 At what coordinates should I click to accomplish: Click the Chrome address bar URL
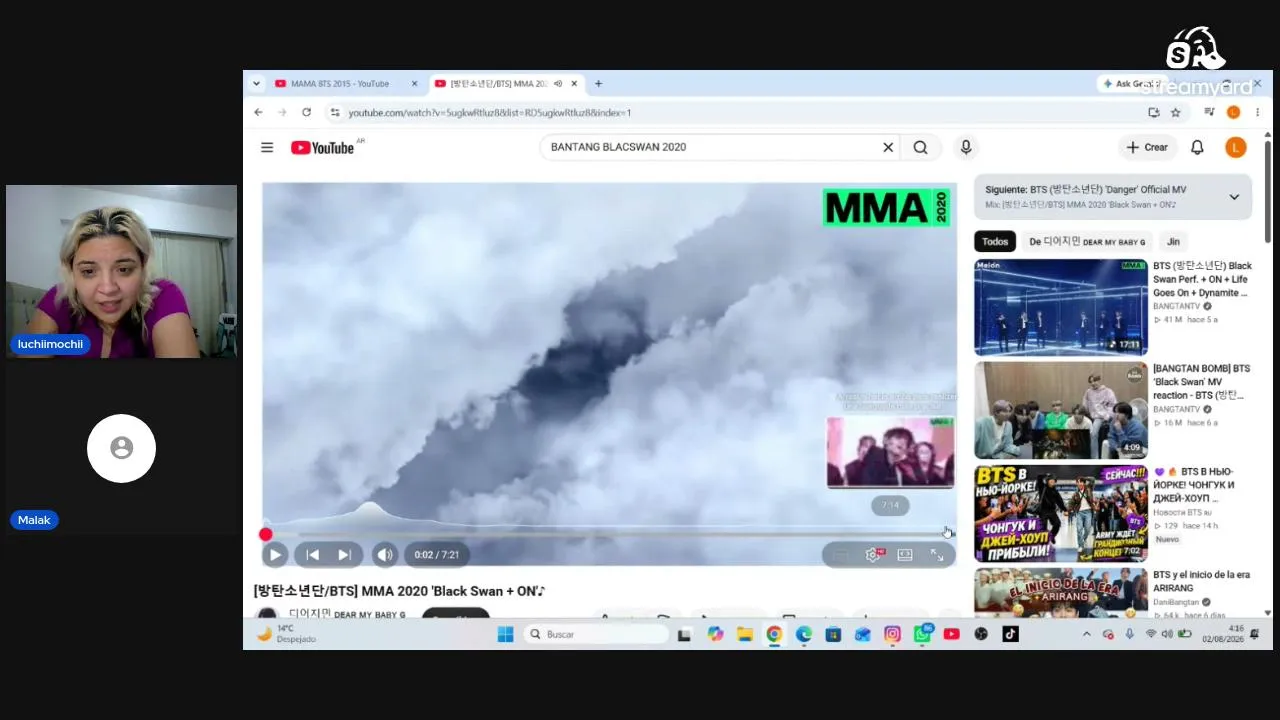(490, 113)
